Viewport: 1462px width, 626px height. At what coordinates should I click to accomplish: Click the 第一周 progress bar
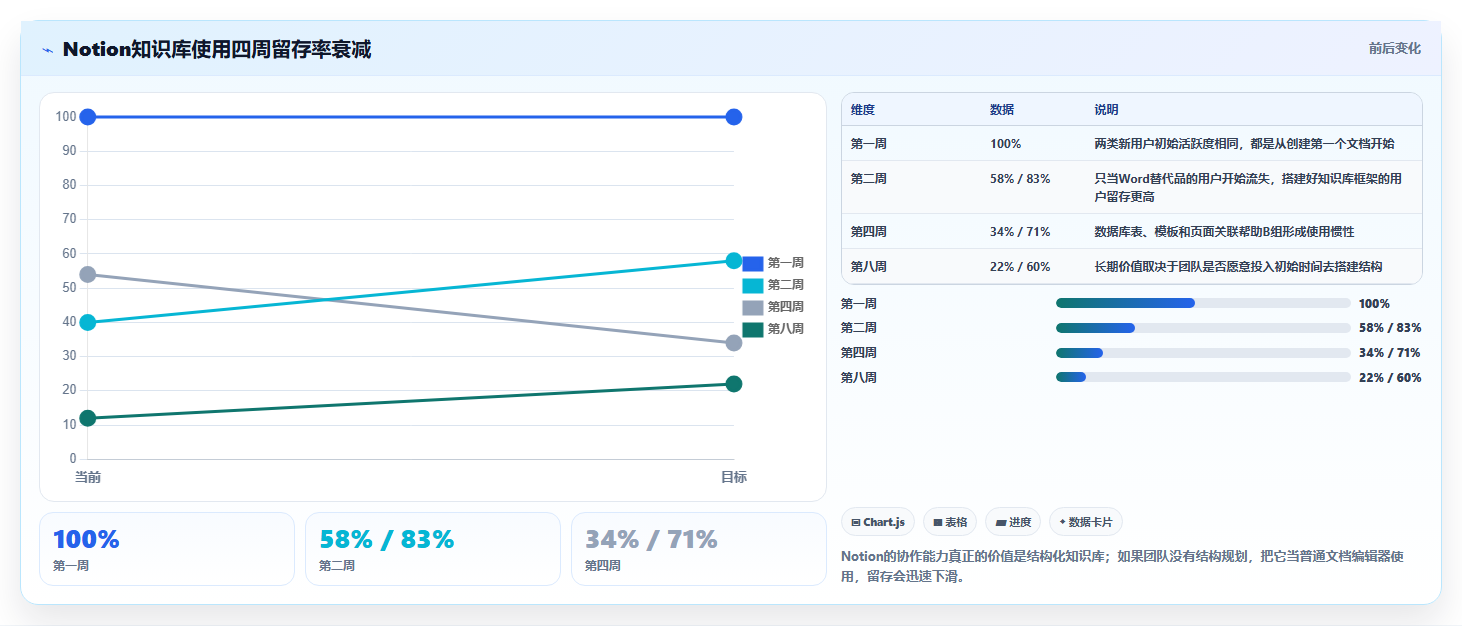pyautogui.click(x=1203, y=303)
